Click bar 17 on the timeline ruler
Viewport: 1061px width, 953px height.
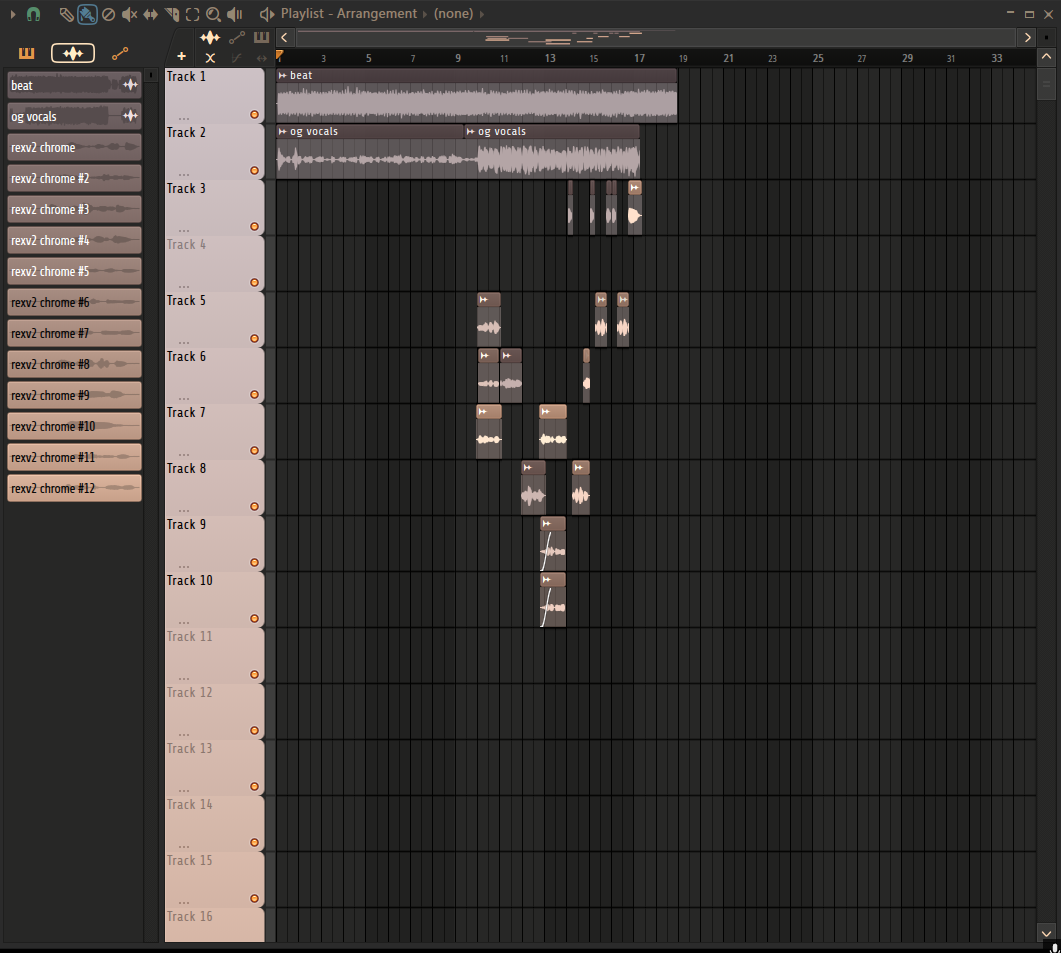click(x=639, y=58)
